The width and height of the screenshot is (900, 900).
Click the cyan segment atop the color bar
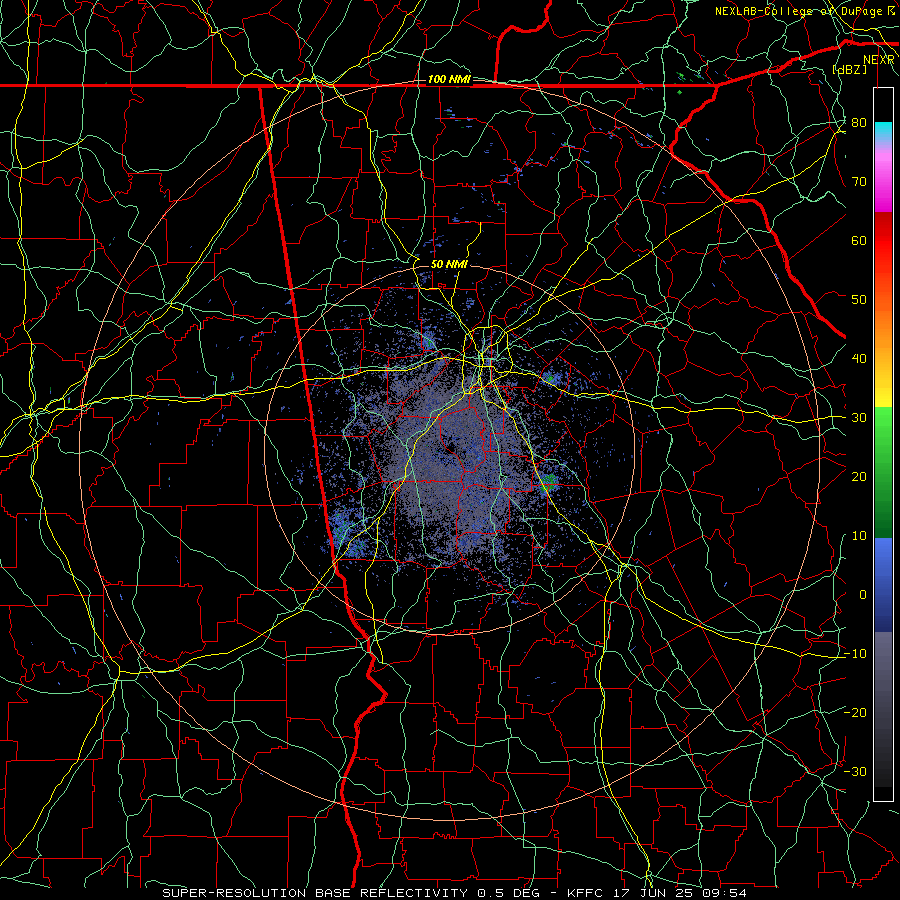point(883,131)
